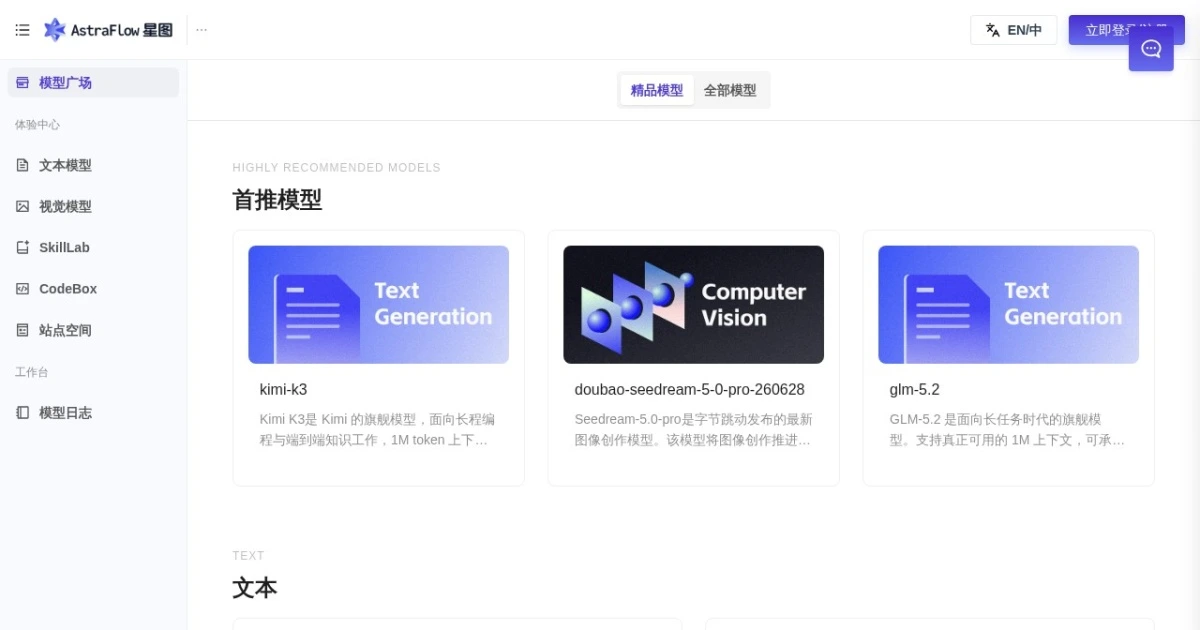
Task: Switch to the 全部模型 tab
Action: (x=730, y=90)
